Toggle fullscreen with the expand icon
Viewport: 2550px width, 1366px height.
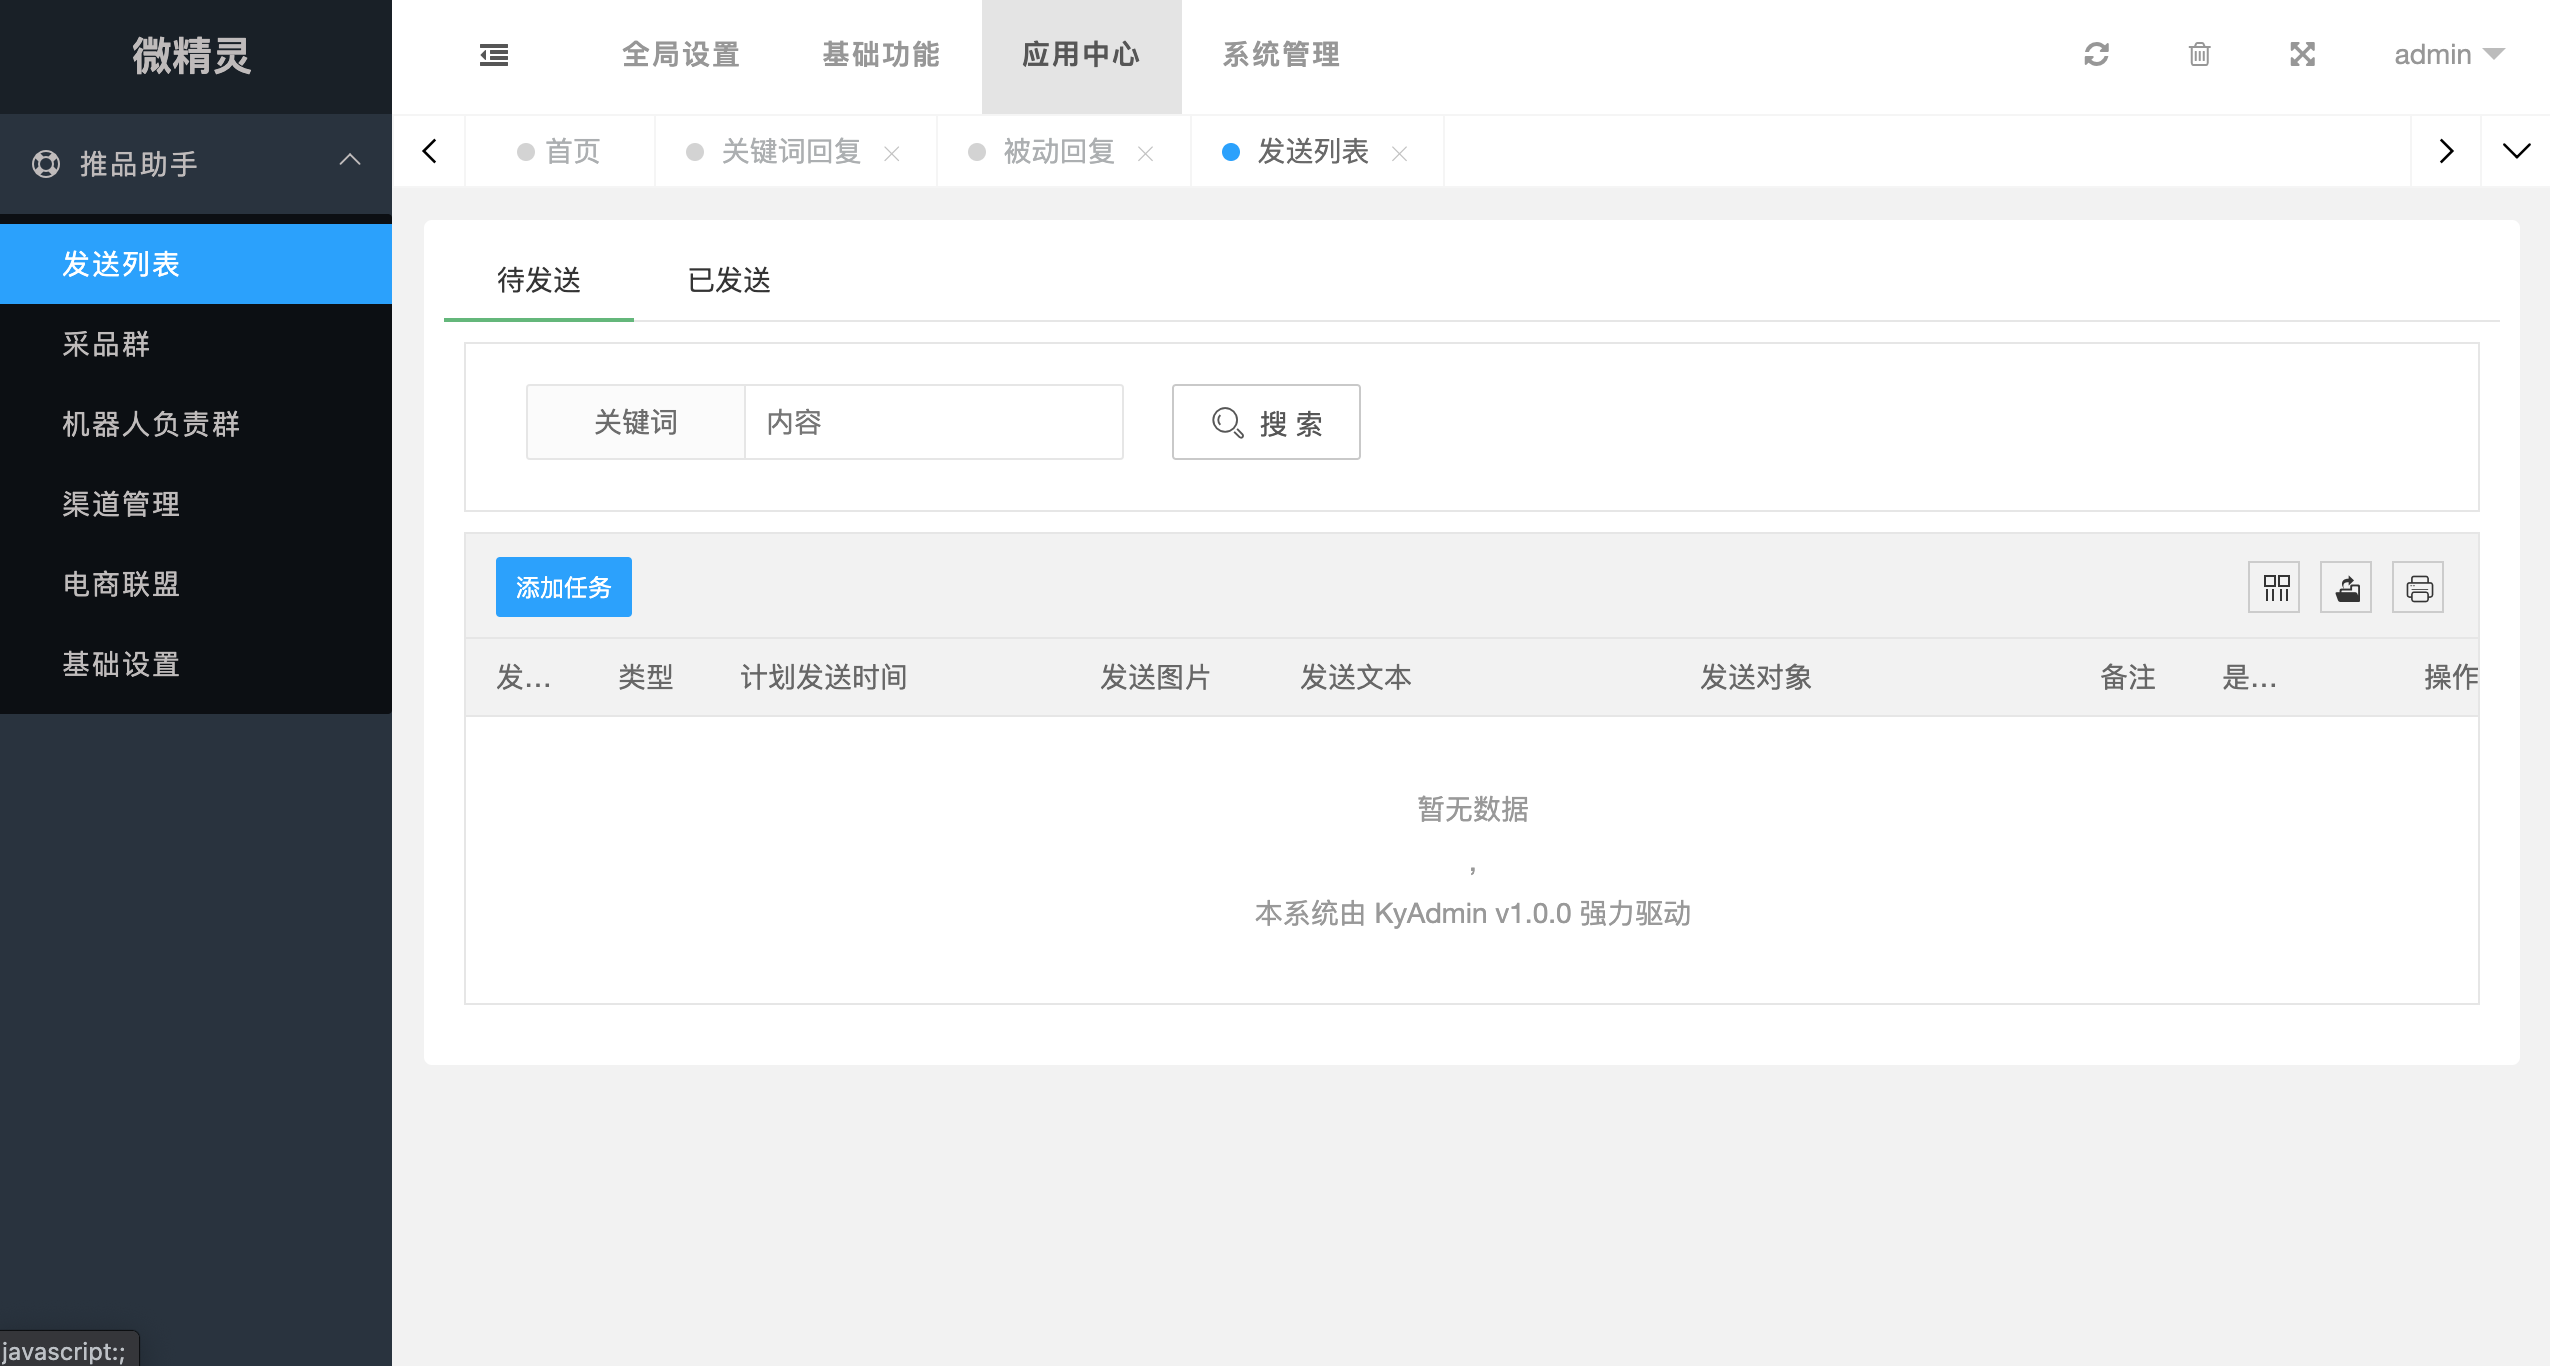point(2302,54)
